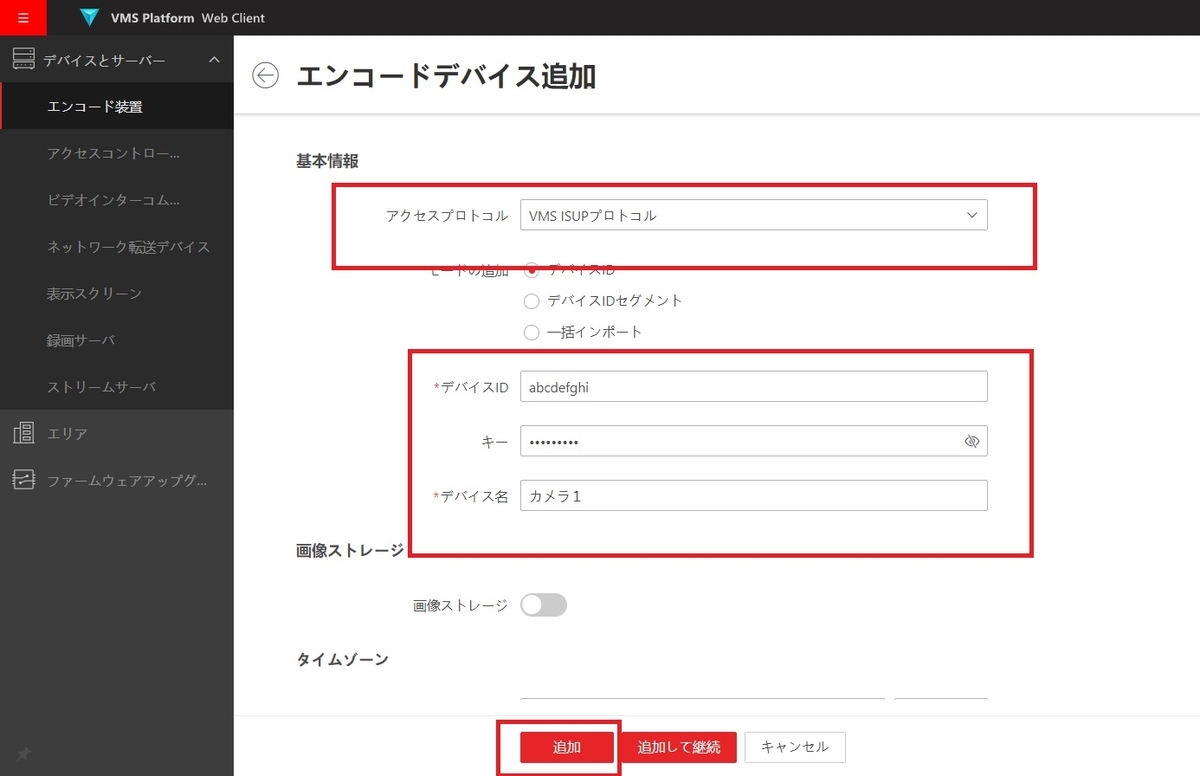The width and height of the screenshot is (1200, 776).
Task: Go back using the circled arrow icon
Action: 265,76
